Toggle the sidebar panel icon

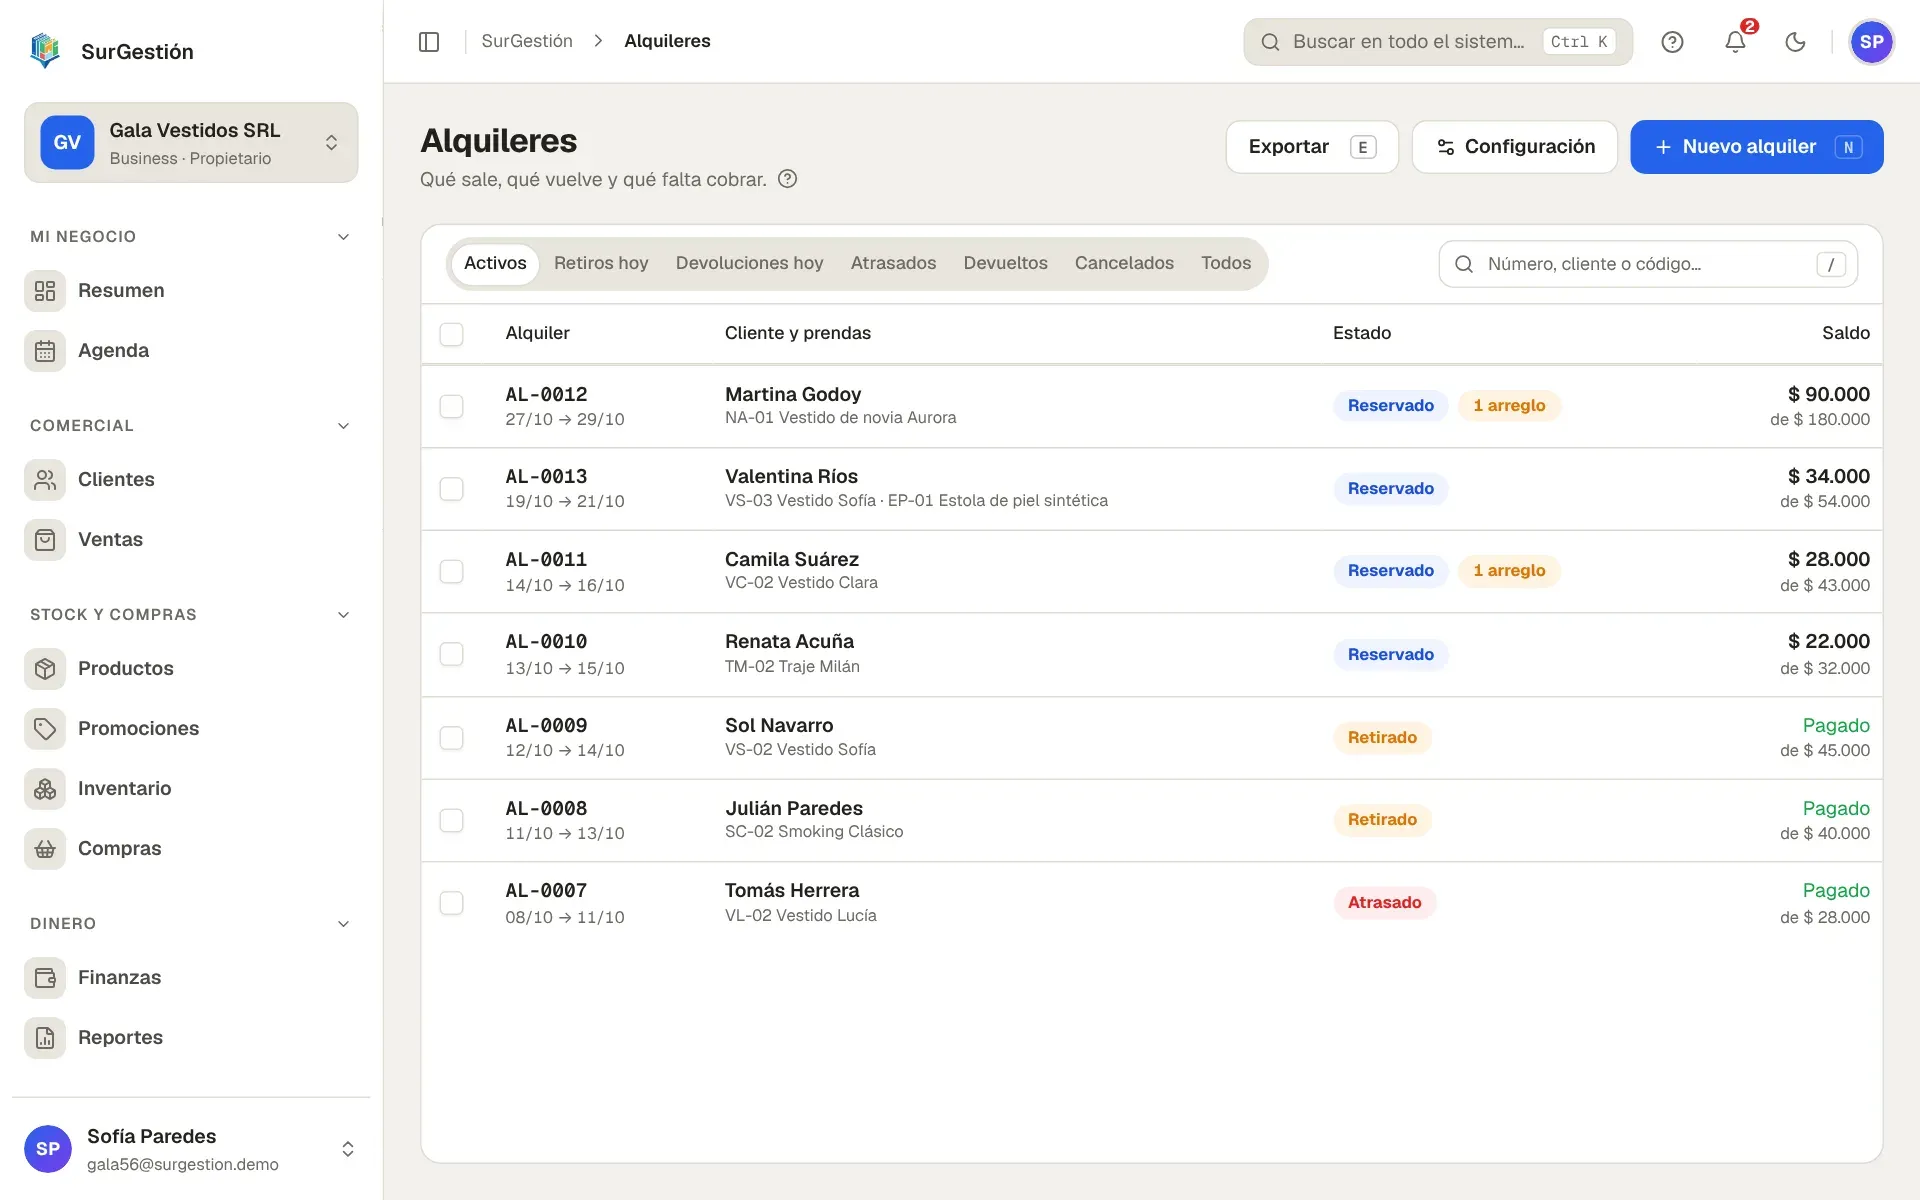(429, 41)
